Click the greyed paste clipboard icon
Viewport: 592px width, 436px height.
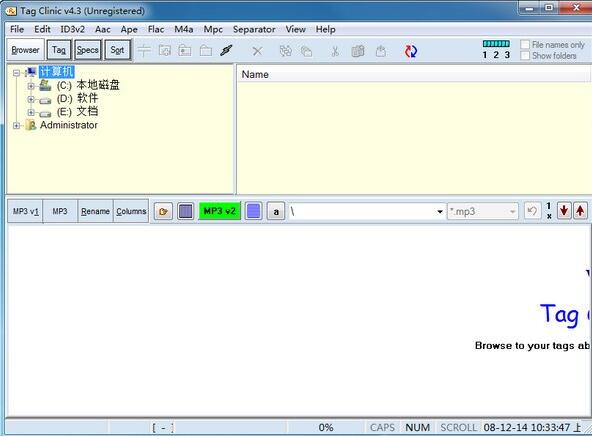[x=358, y=51]
